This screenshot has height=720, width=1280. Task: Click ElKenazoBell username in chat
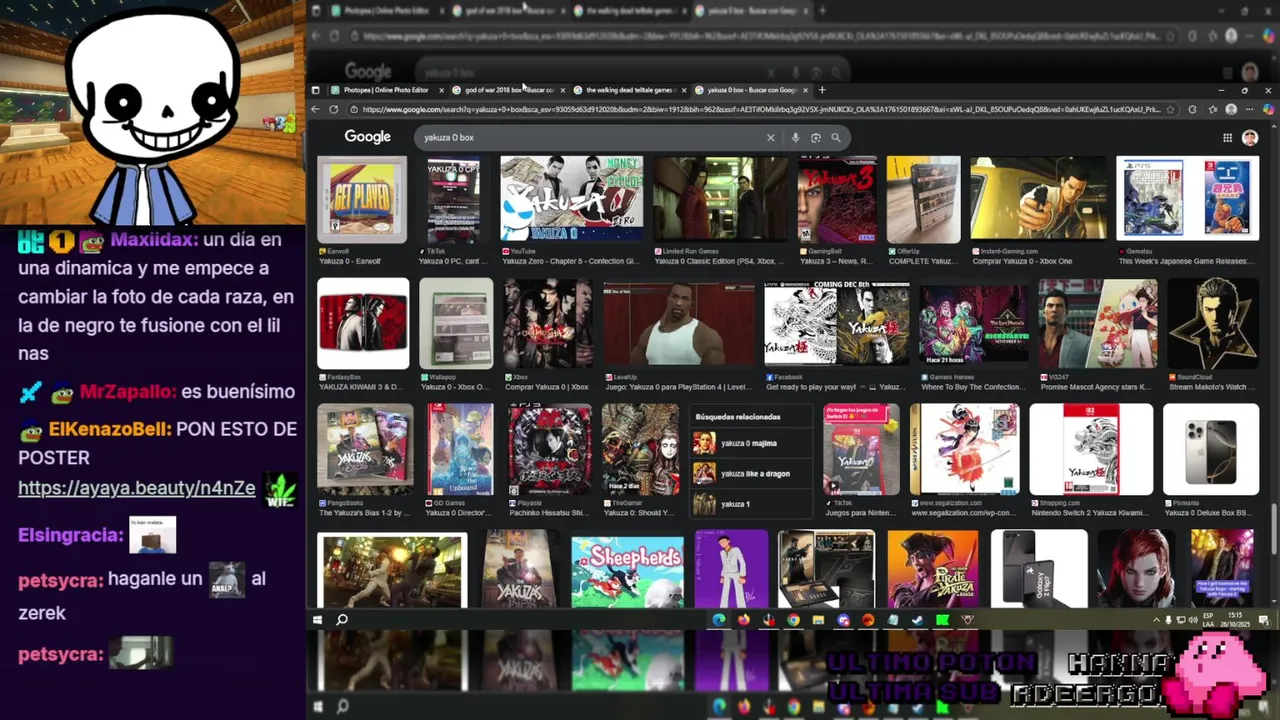[x=110, y=429]
